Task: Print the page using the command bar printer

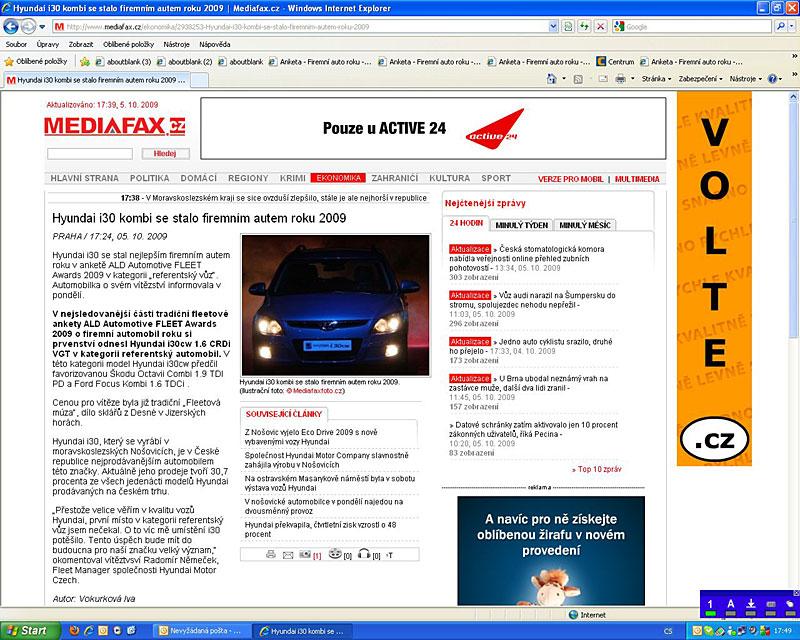Action: click(620, 79)
